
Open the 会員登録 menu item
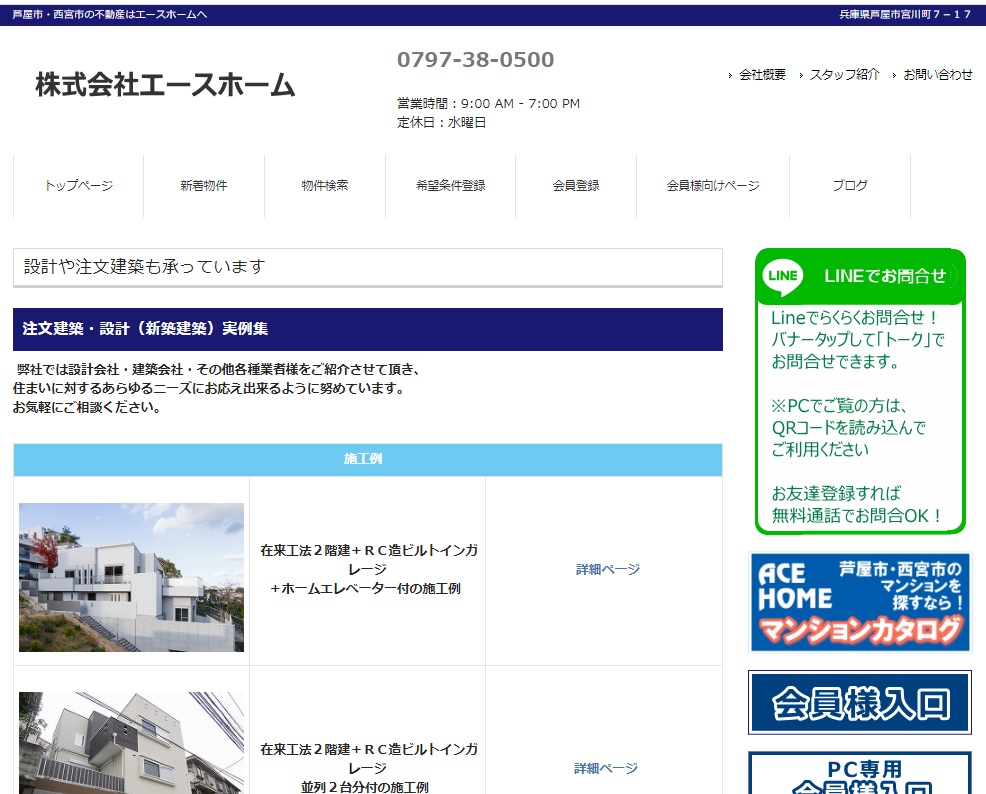pos(576,185)
